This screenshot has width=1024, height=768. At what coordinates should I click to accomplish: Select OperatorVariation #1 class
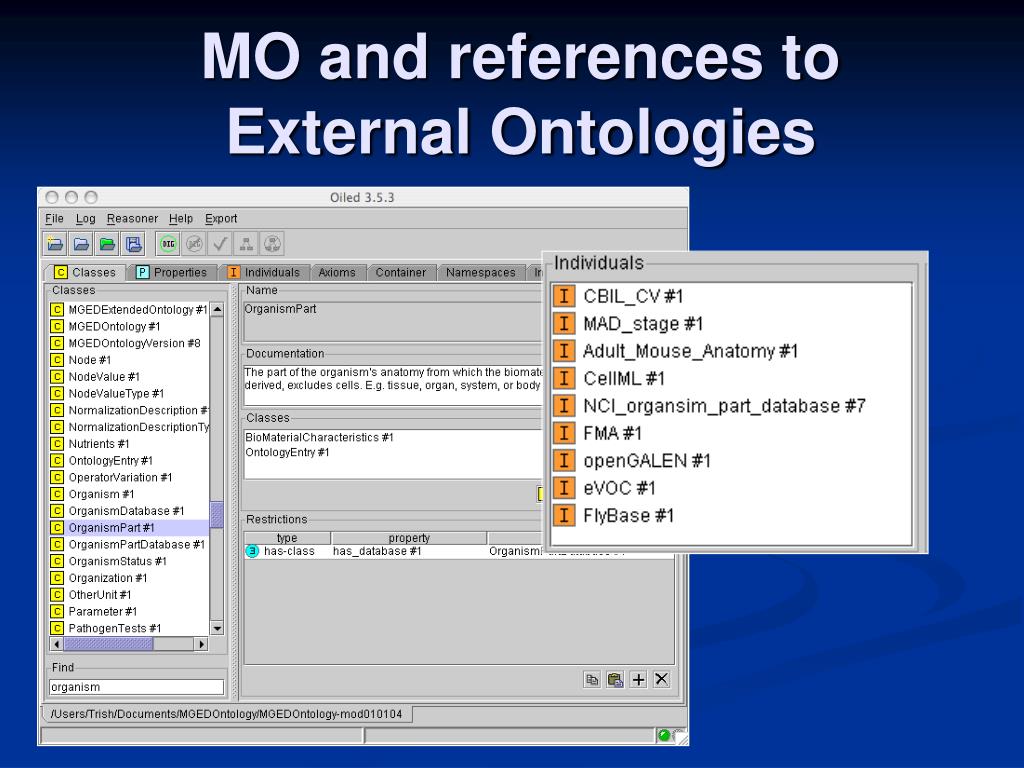pyautogui.click(x=120, y=477)
